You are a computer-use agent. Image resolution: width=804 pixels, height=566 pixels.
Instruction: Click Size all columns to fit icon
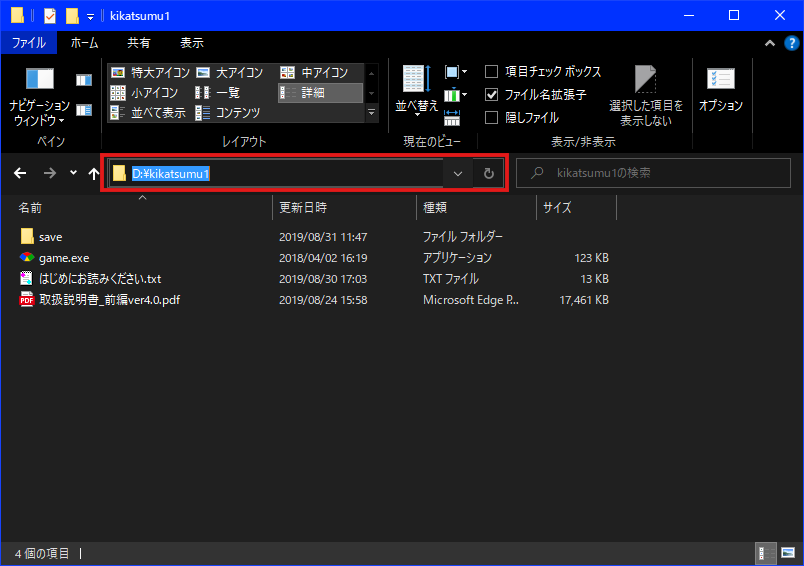coord(452,118)
